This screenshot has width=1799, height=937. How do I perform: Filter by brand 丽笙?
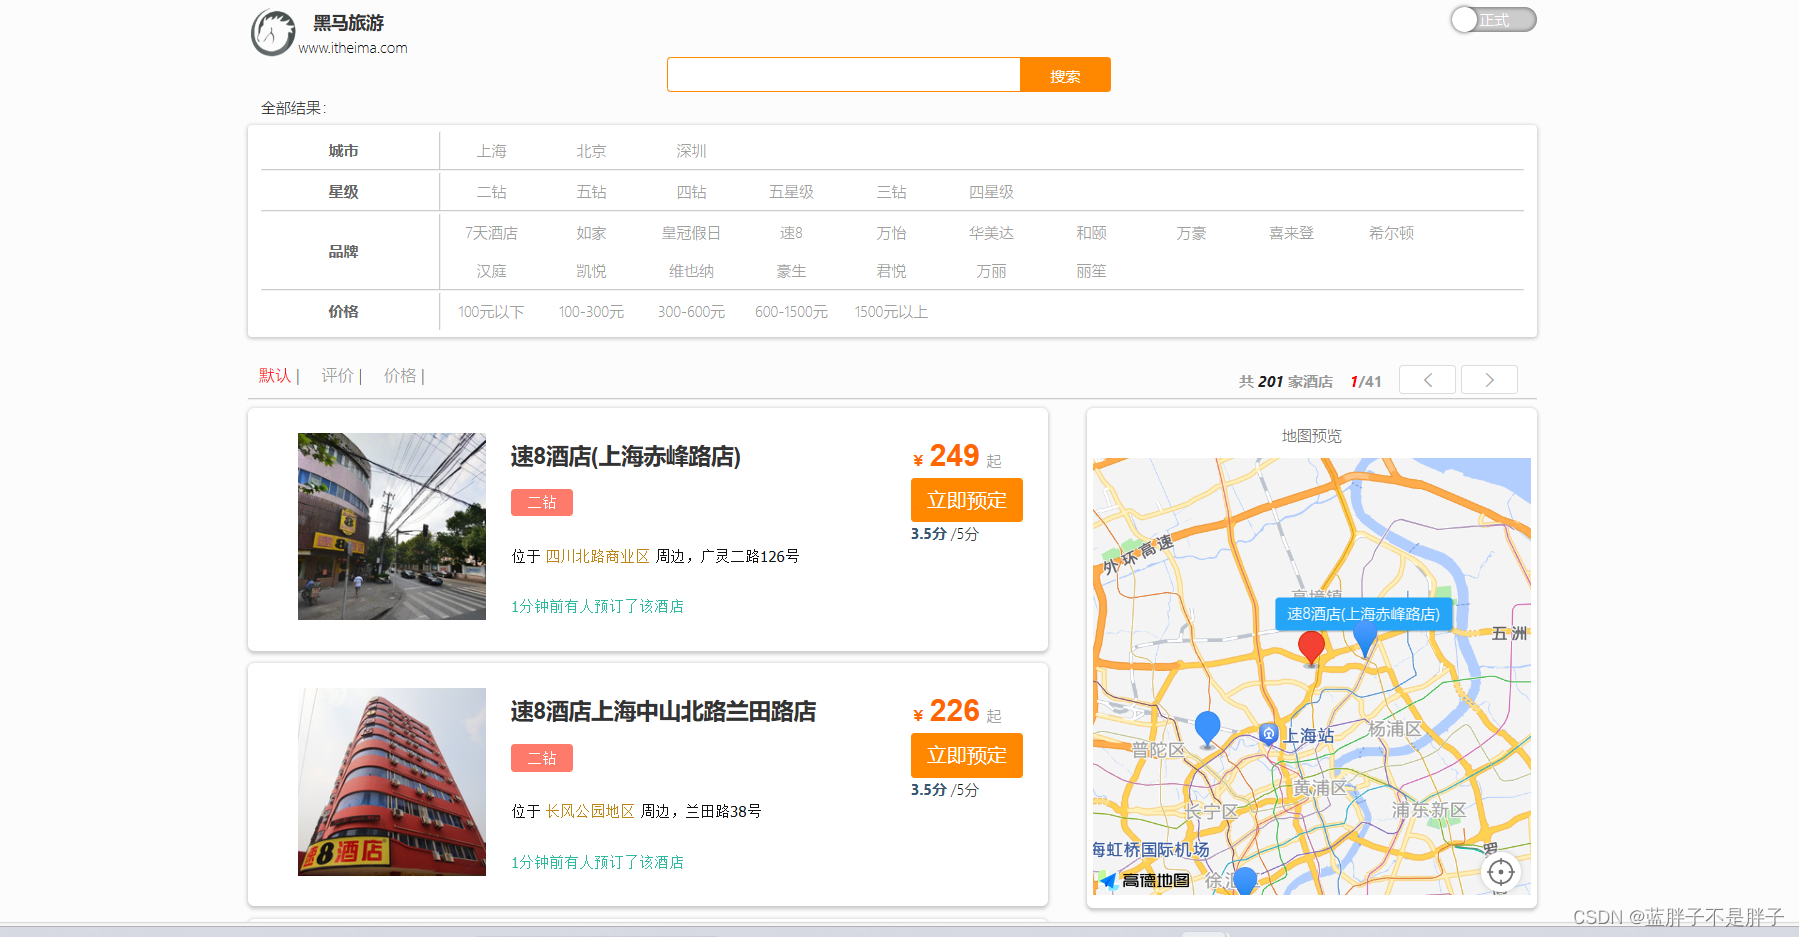coord(1091,271)
